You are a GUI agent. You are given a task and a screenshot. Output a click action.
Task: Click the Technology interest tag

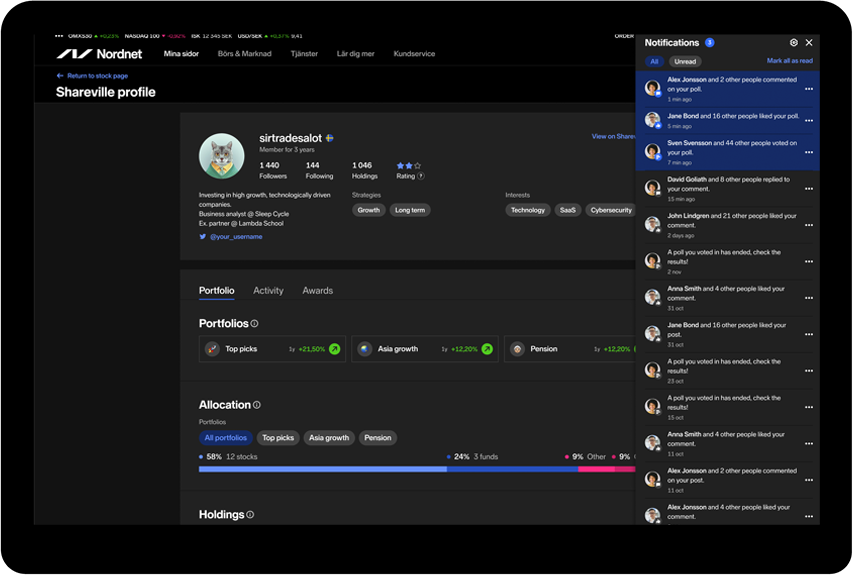coord(528,210)
